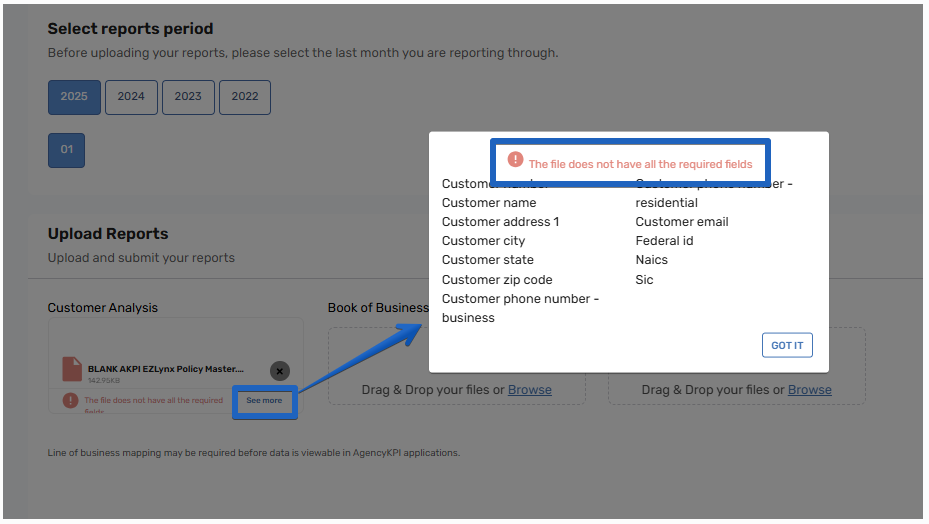Click Browse link under Book of Business
Image resolution: width=929 pixels, height=524 pixels.
529,390
